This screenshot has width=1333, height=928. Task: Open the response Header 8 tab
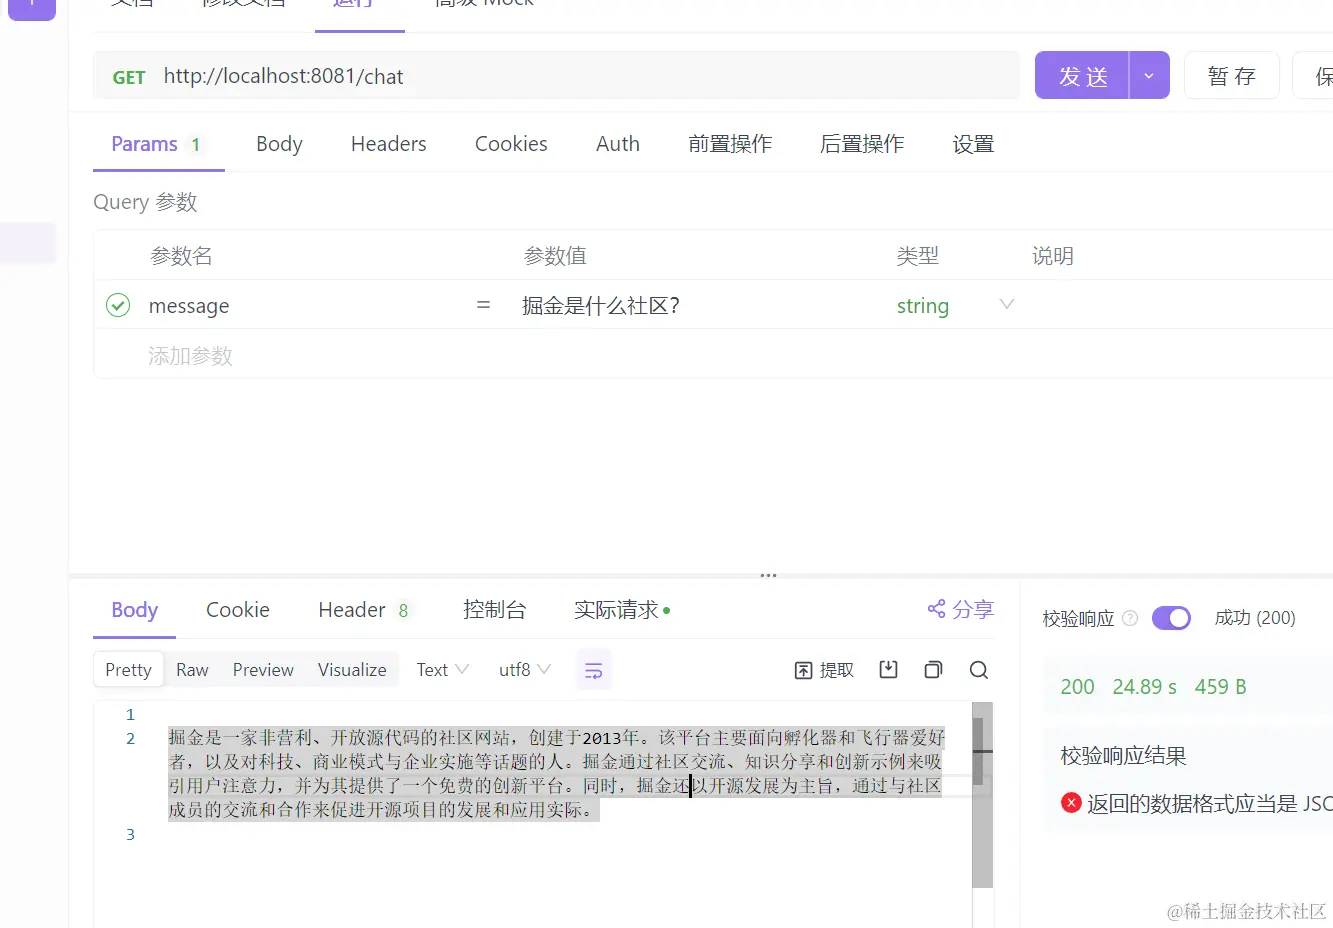point(364,610)
